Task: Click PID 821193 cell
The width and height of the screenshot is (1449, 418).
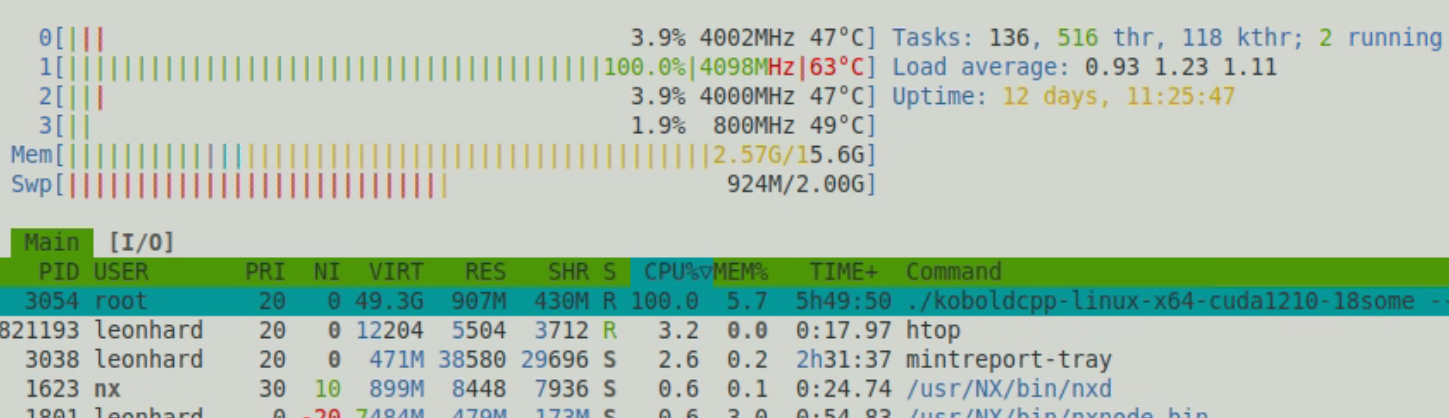Action: (x=40, y=330)
